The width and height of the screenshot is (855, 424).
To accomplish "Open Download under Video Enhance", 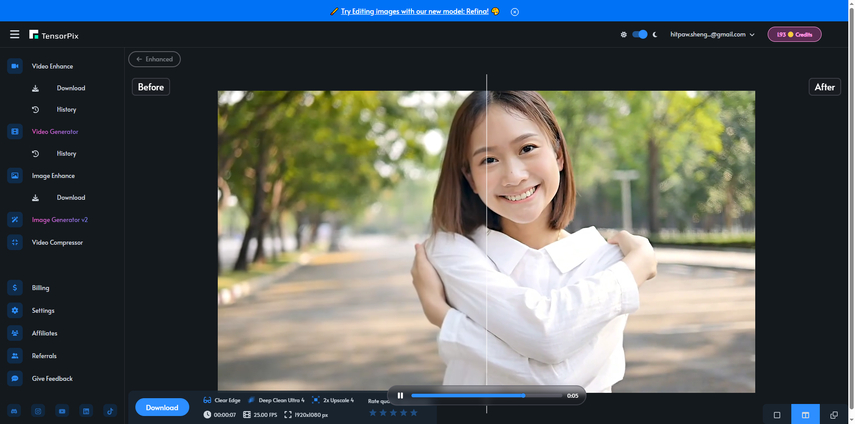I will pyautogui.click(x=71, y=88).
